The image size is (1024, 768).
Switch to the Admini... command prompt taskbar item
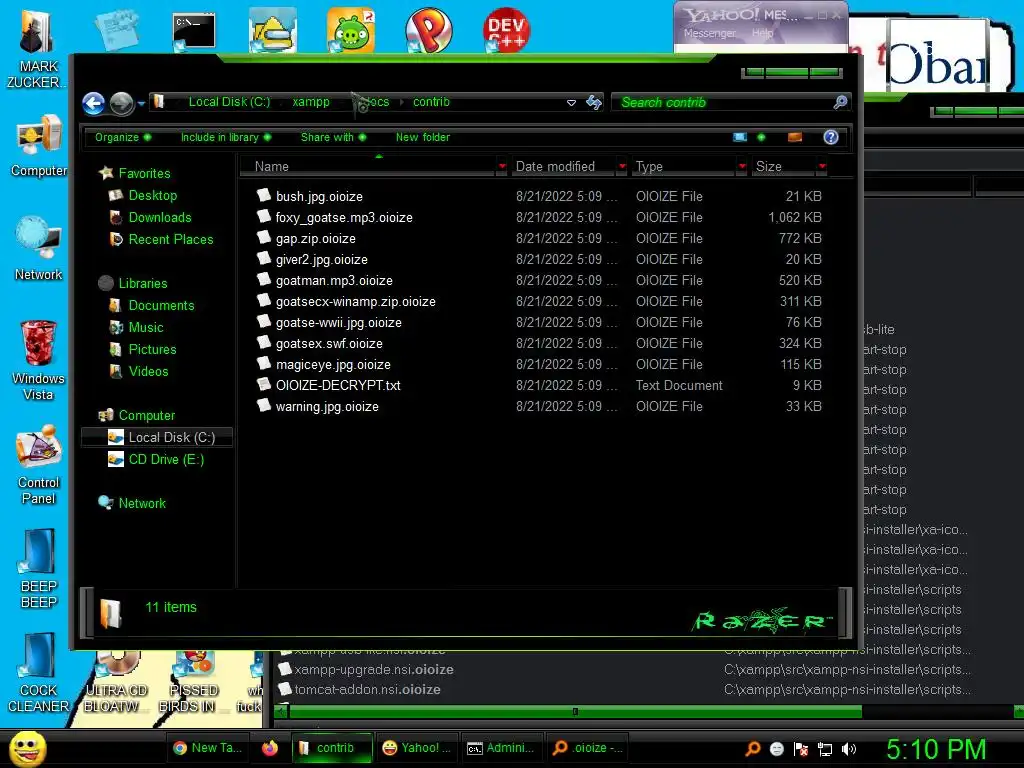pyautogui.click(x=502, y=748)
